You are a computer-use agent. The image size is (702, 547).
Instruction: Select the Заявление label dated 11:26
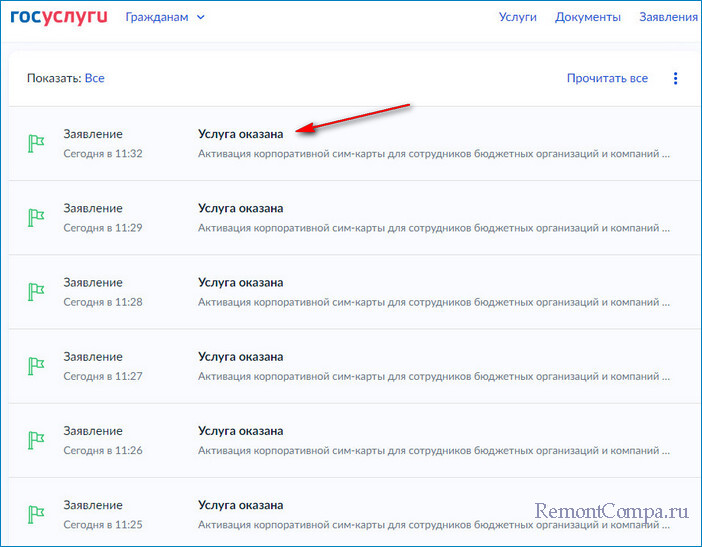93,431
